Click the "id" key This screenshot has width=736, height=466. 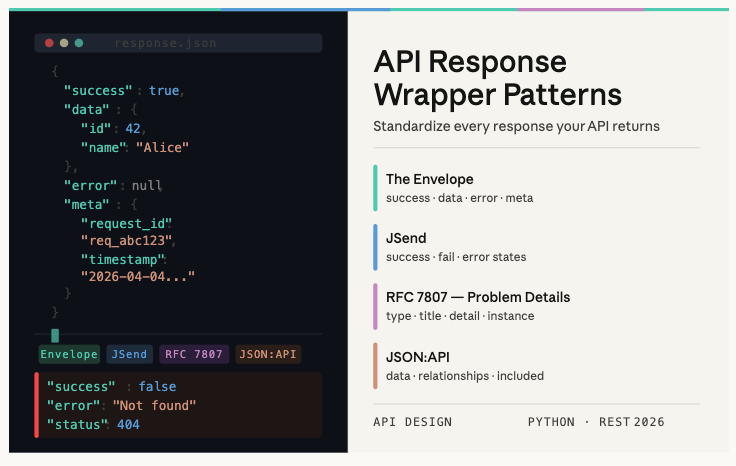[96, 129]
